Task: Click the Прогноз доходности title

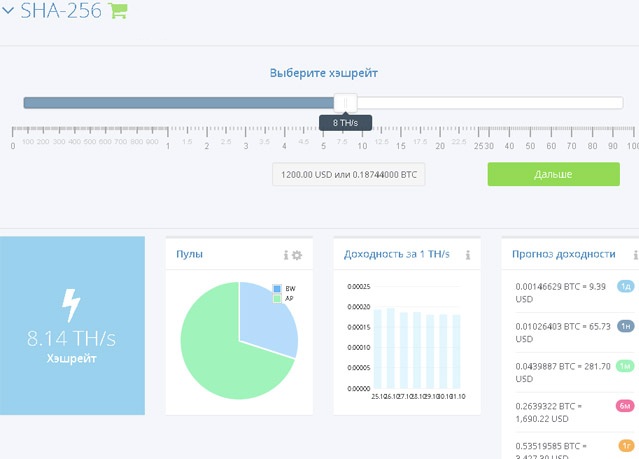Action: pos(564,254)
